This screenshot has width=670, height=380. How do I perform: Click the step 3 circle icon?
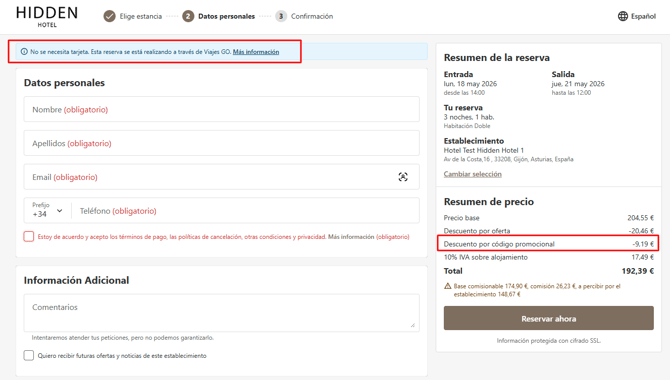(x=281, y=16)
